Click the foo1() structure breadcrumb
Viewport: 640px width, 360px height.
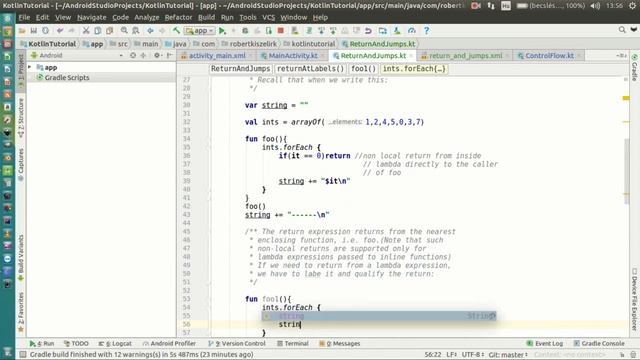pyautogui.click(x=363, y=69)
